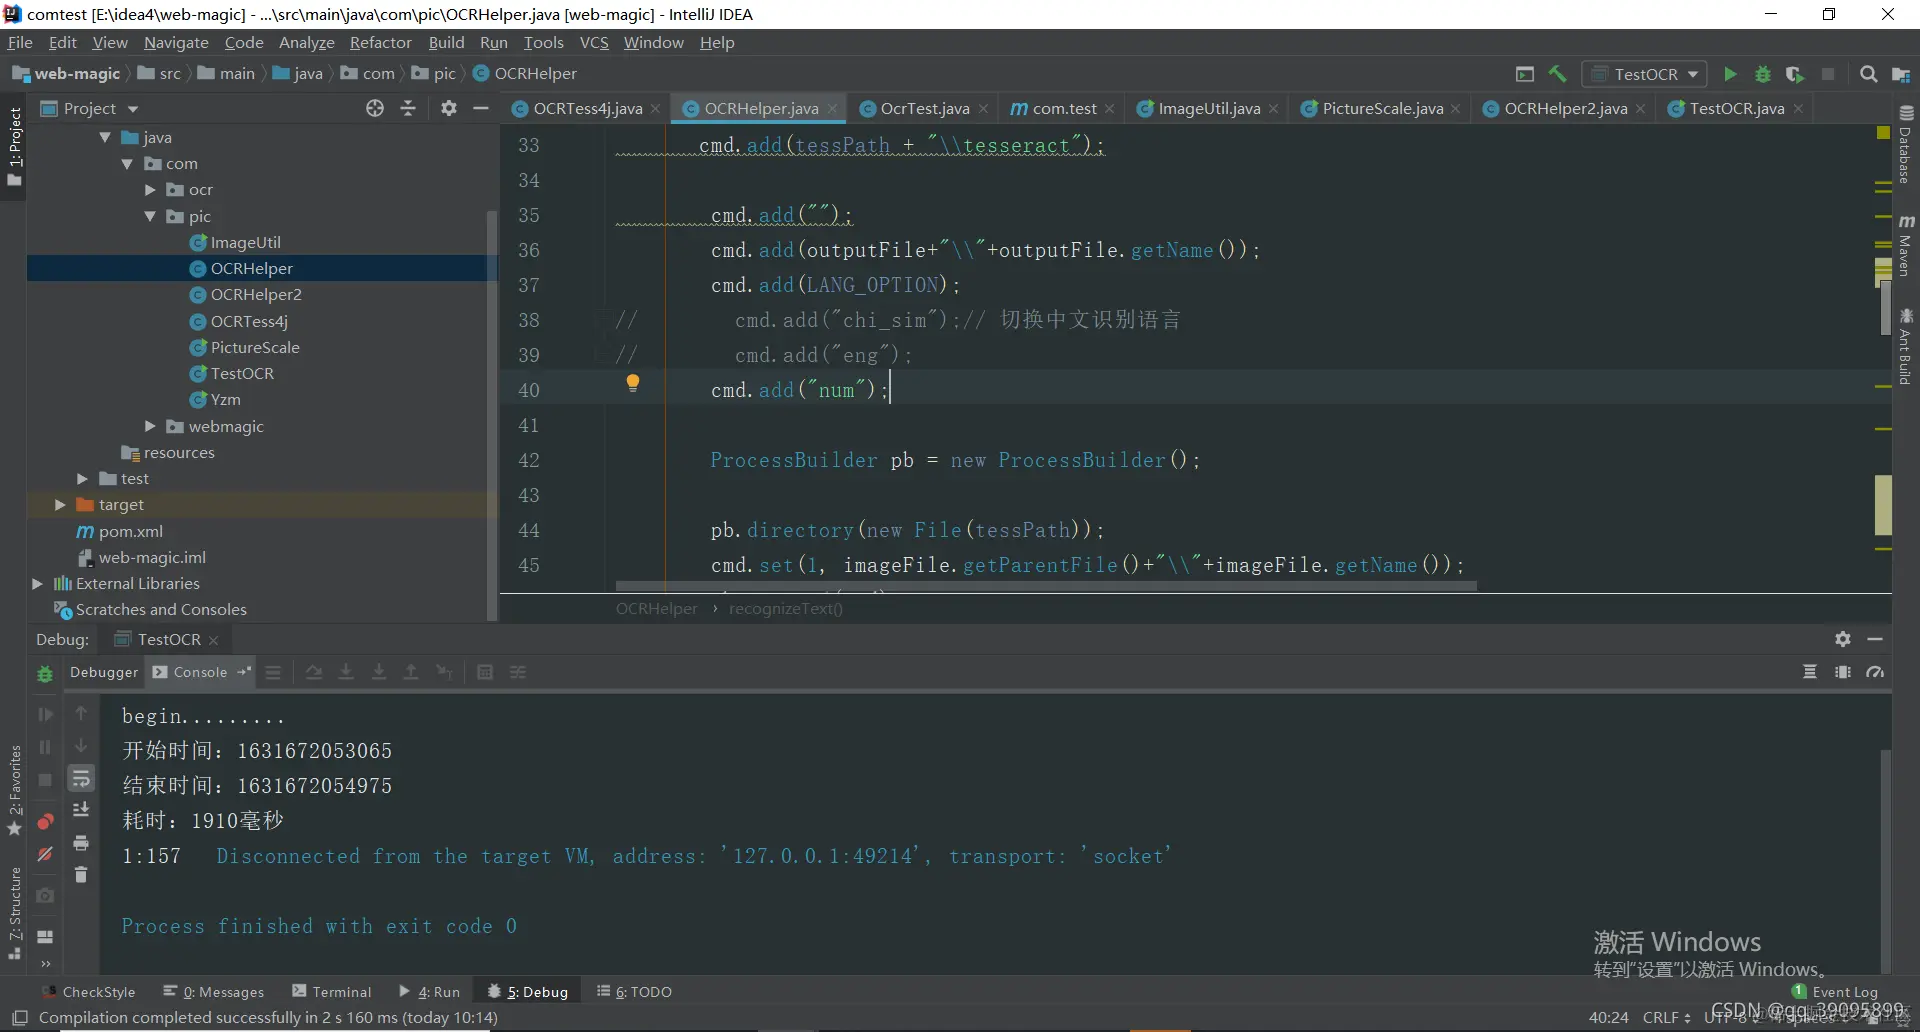The image size is (1920, 1032).
Task: Click the CRLF line separator indicator
Action: tap(1666, 1018)
